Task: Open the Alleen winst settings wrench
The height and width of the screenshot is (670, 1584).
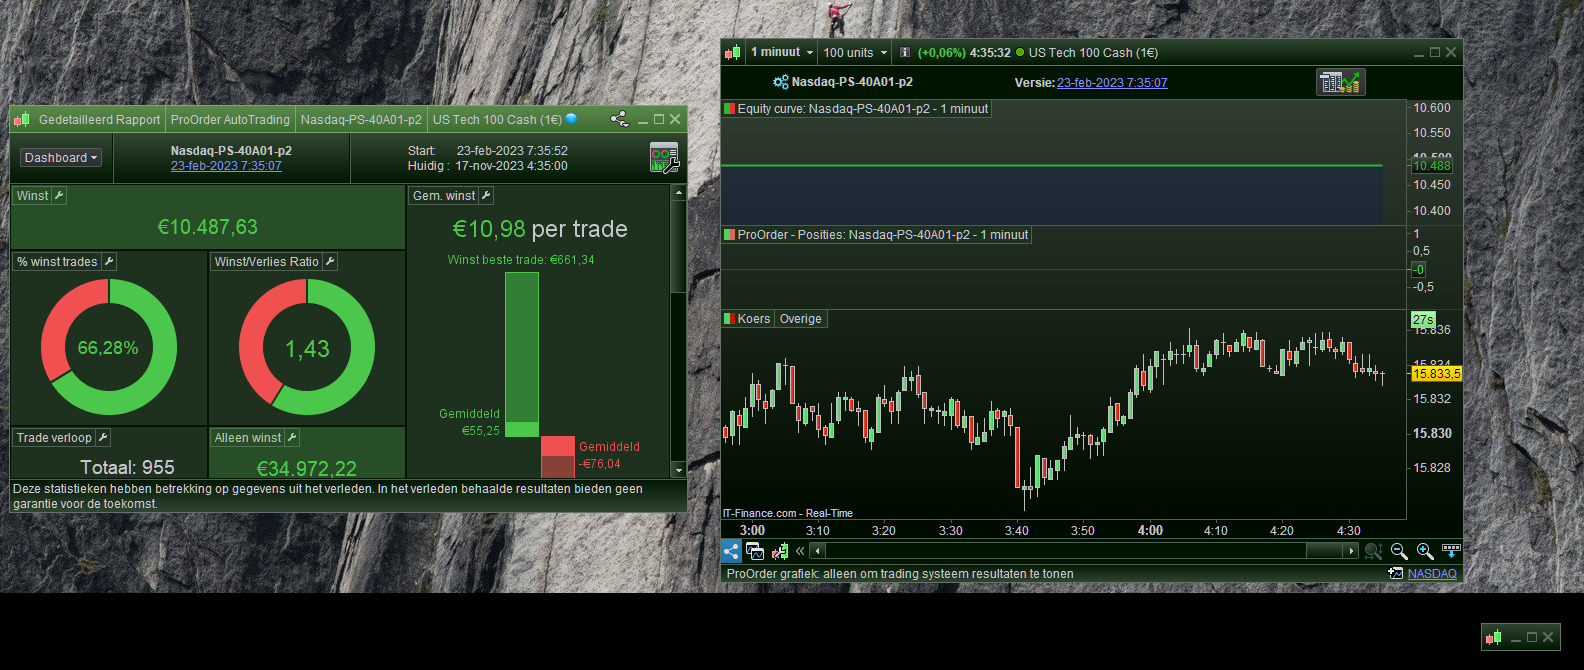Action: pos(292,438)
